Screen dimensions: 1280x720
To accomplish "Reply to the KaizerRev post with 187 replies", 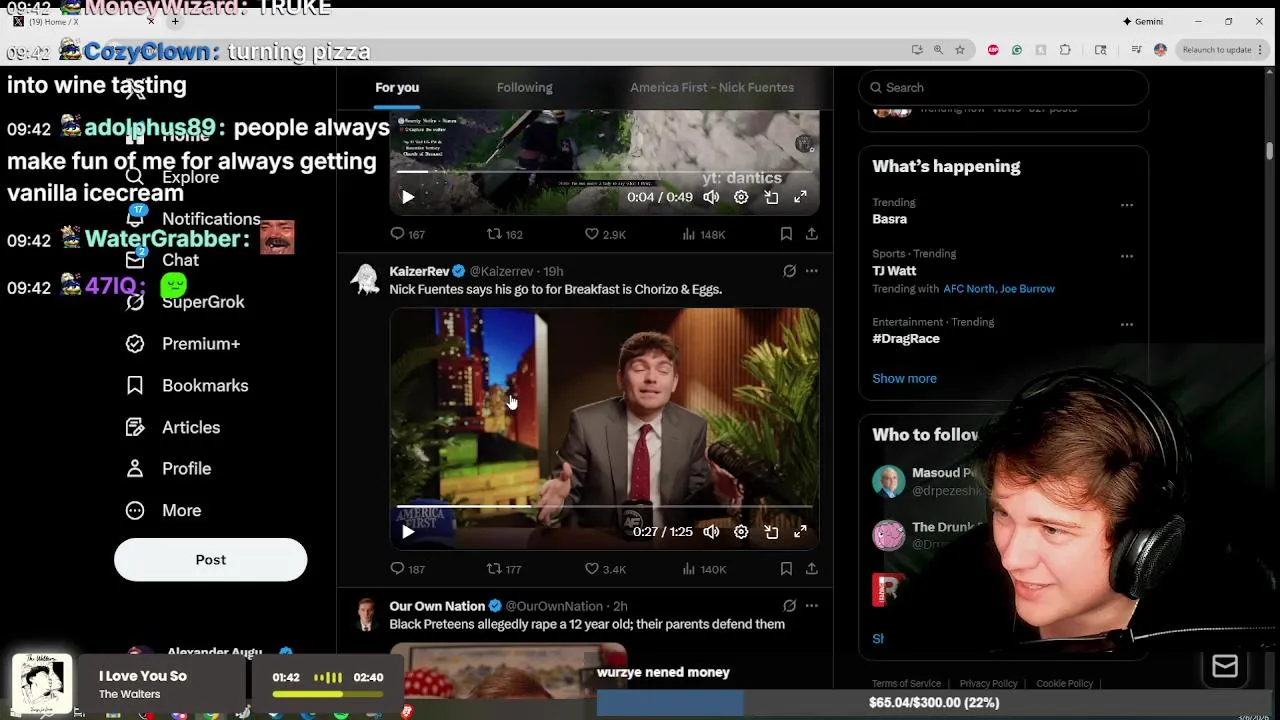I will (407, 569).
